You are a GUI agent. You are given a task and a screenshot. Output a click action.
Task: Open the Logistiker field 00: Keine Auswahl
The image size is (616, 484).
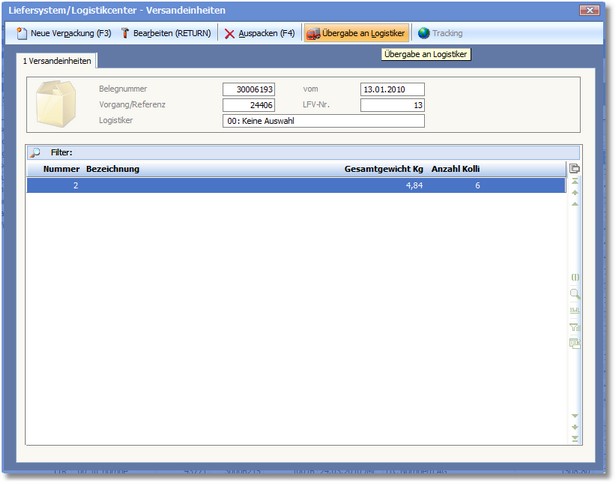(x=323, y=121)
